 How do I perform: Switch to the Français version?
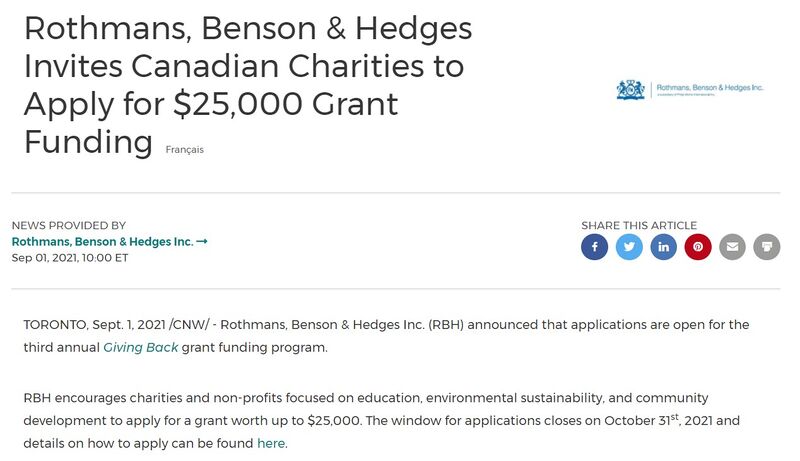coord(185,150)
